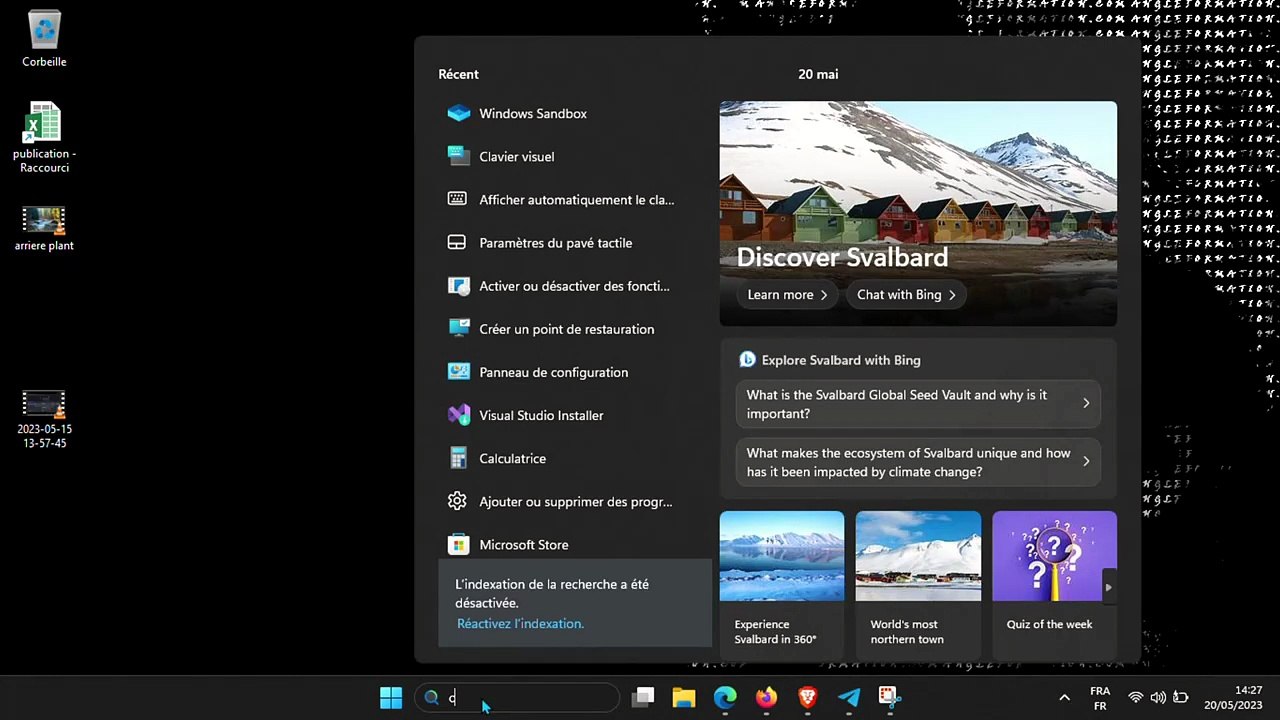1280x720 pixels.
Task: Click the Explore Svalbard with Bing heading
Action: [x=841, y=360]
